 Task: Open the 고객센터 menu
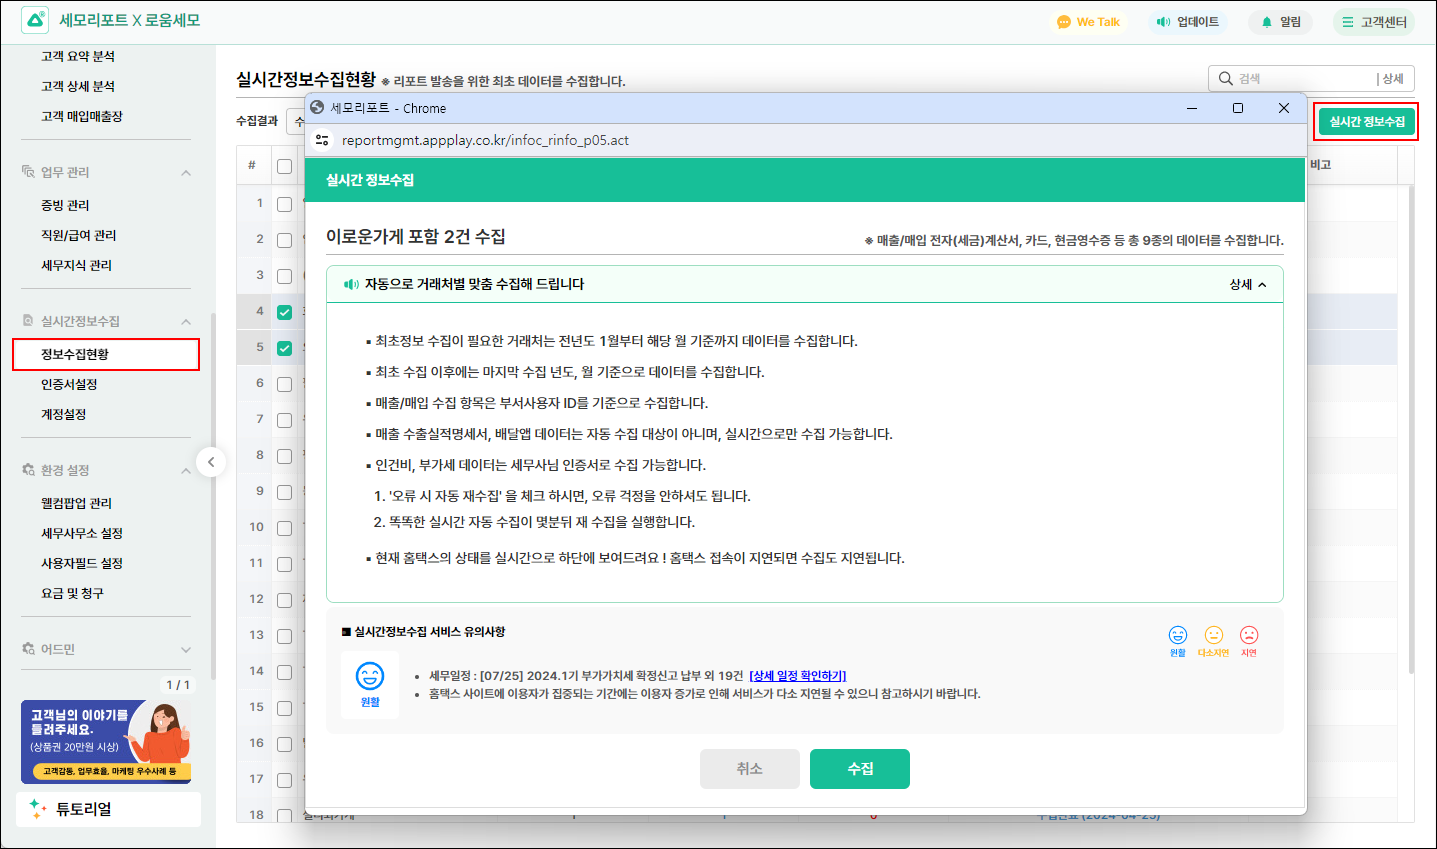point(1374,22)
